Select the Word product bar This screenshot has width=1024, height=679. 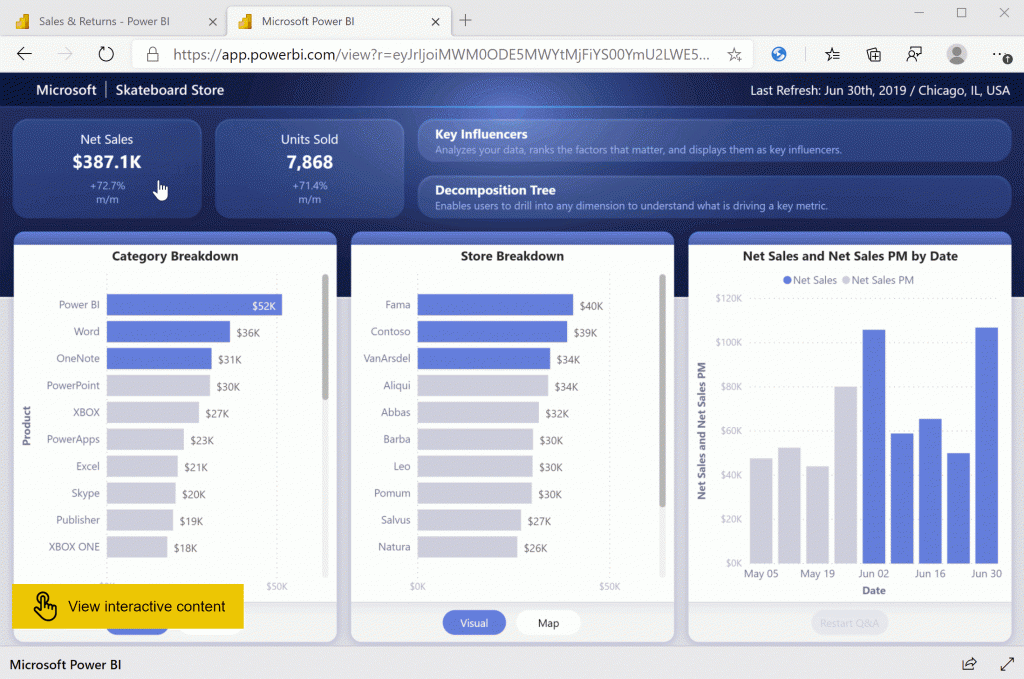(168, 332)
